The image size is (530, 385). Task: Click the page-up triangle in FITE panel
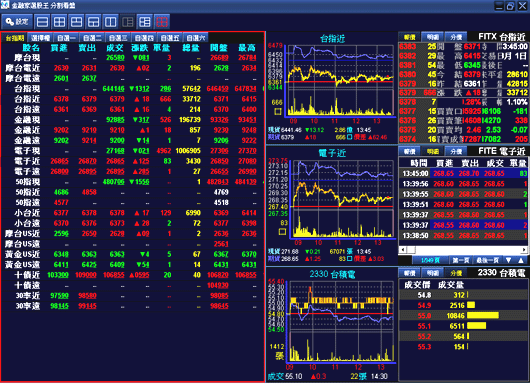521,260
